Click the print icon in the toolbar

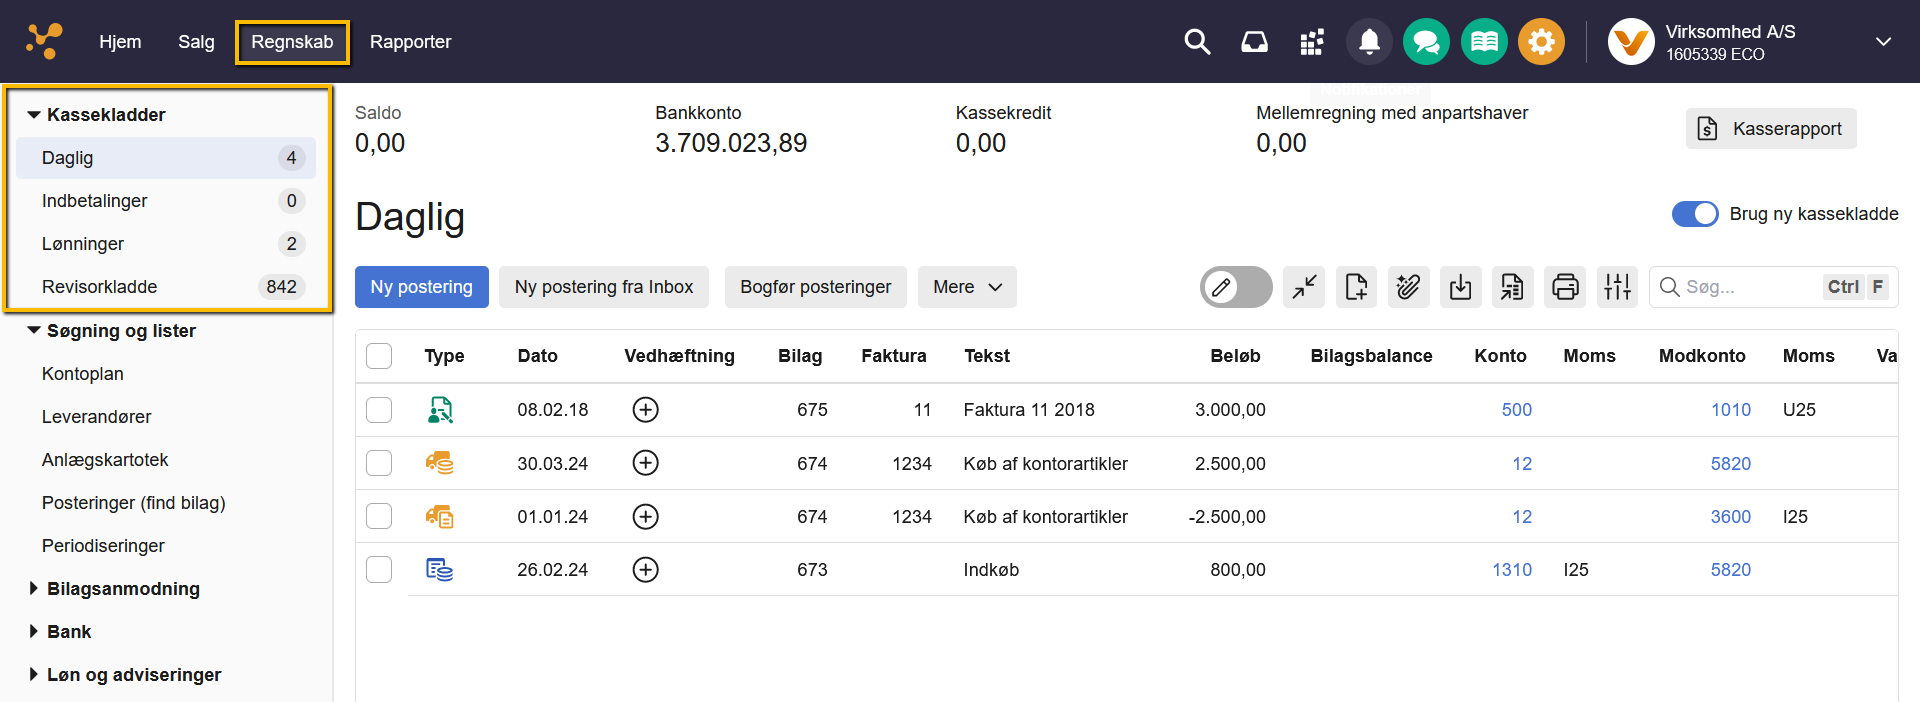(1565, 288)
